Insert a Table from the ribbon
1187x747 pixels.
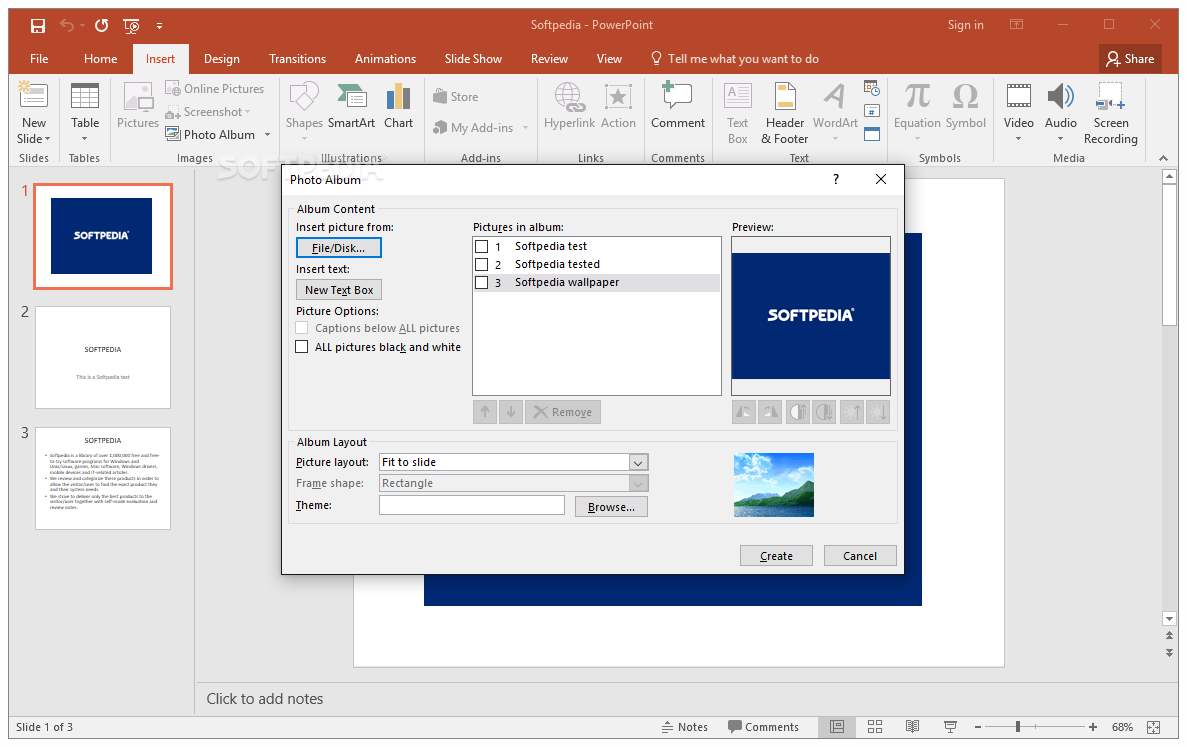pyautogui.click(x=85, y=111)
